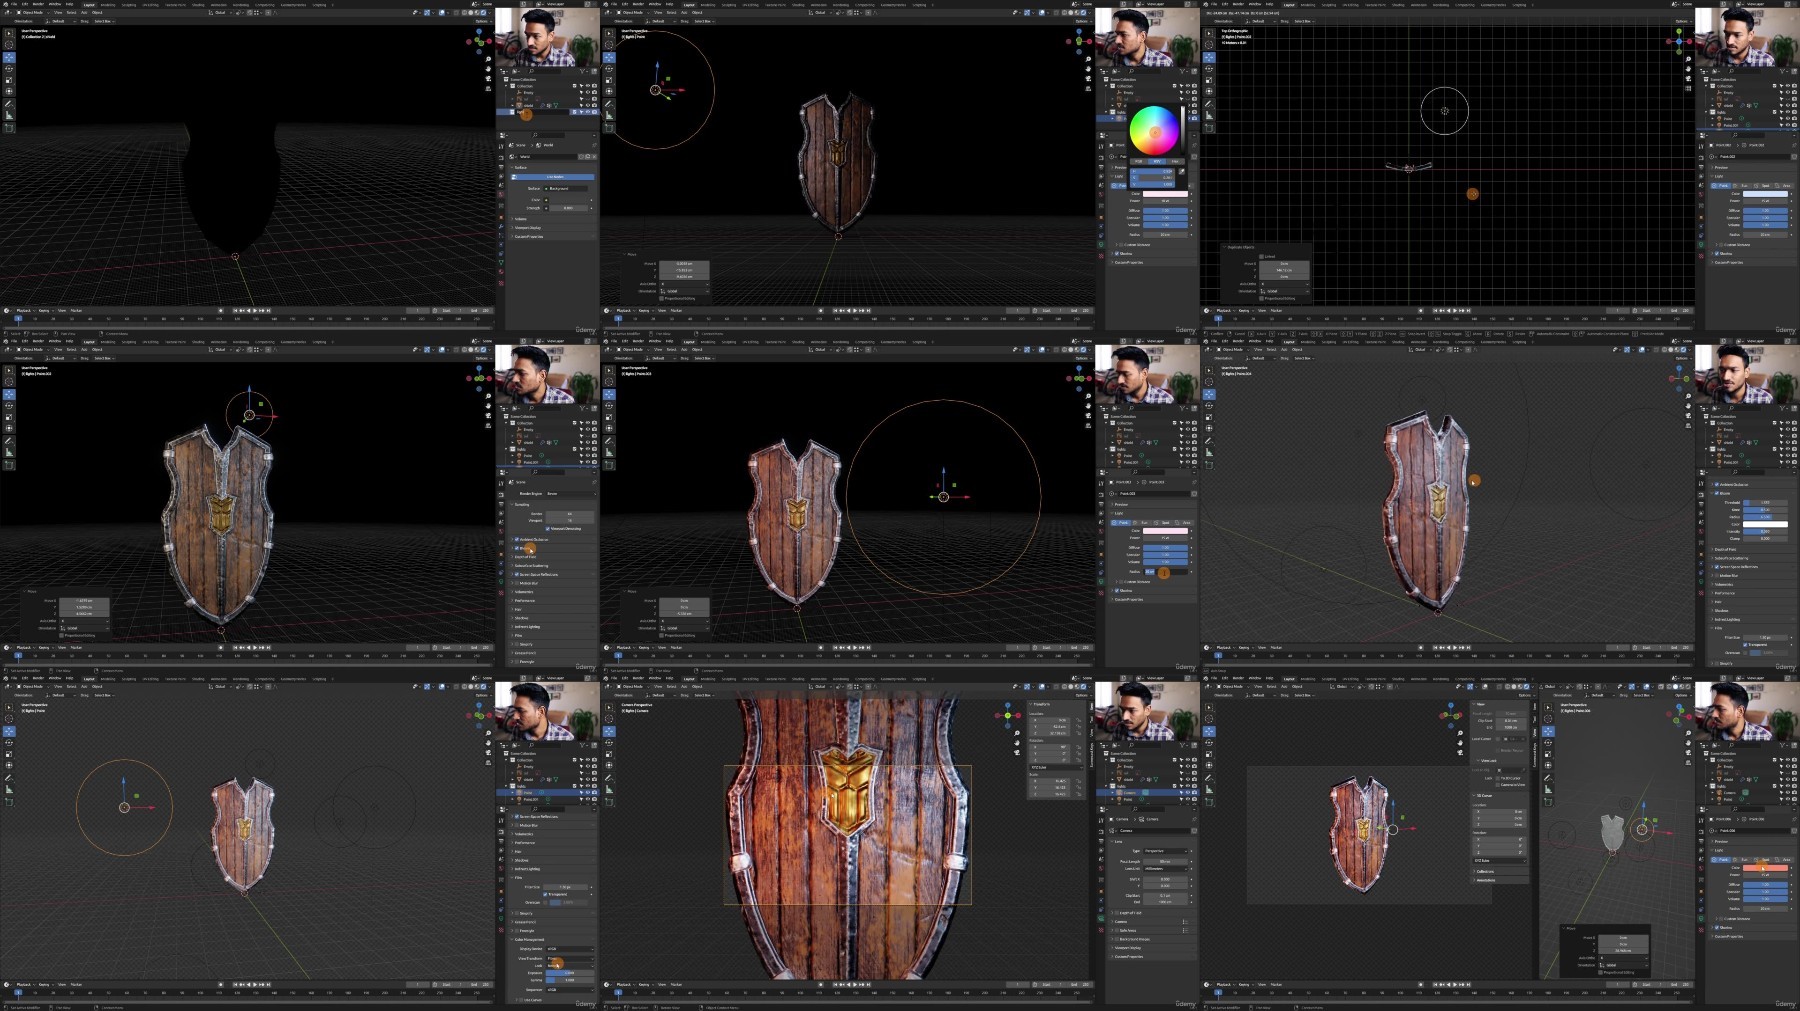Open Add menu in top-left frame header

84,13
